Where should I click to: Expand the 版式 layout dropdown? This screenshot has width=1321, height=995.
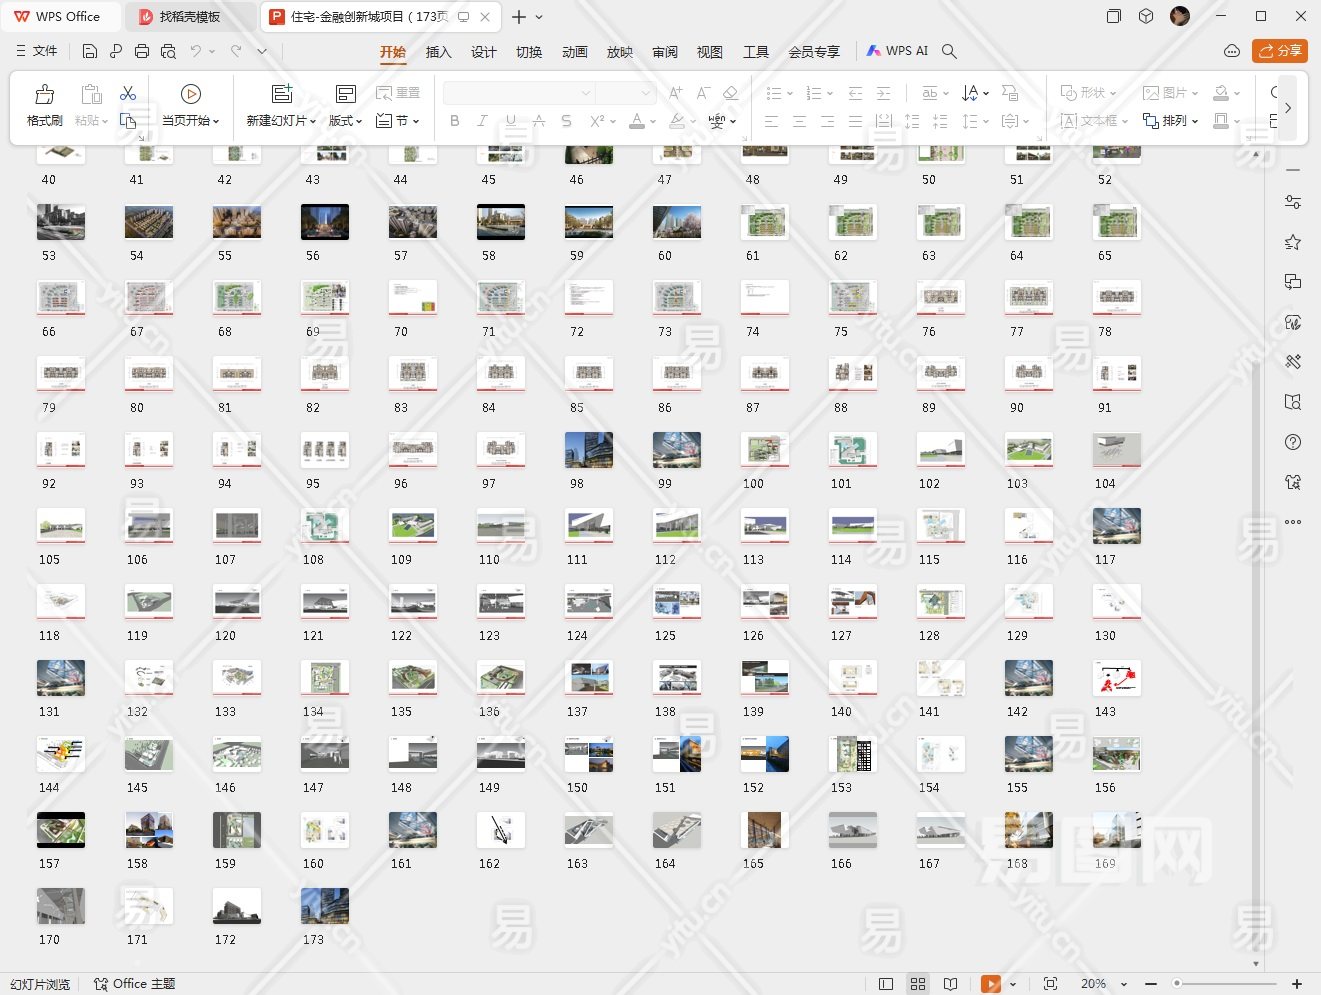pos(346,120)
